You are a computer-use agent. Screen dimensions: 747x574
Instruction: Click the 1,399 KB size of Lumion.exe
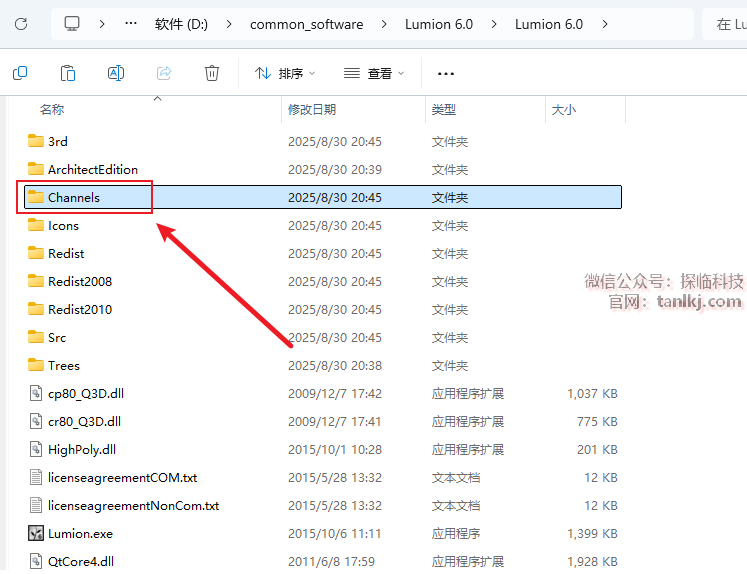click(592, 534)
